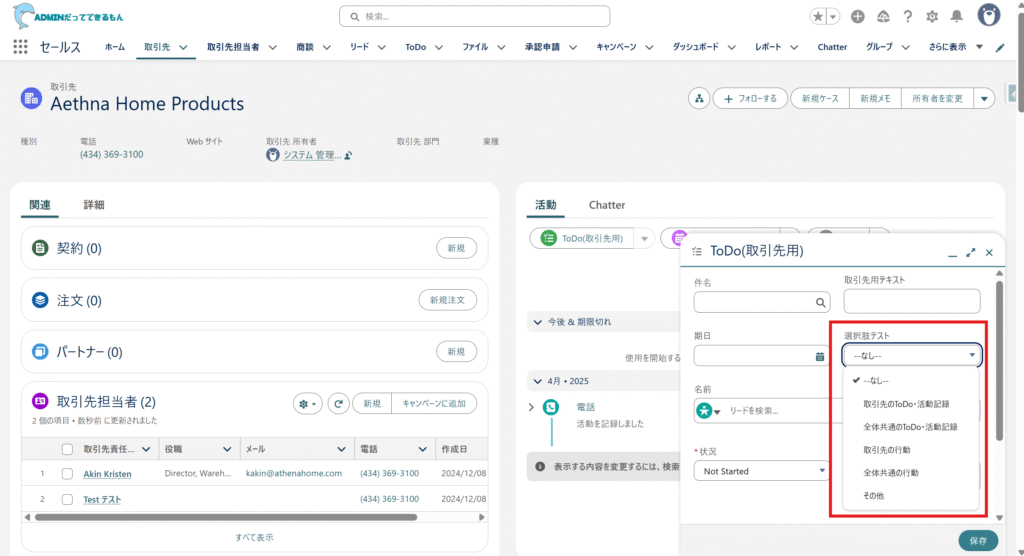1024x556 pixels.
Task: Click the ToDo(取引先用) green action icon
Action: pos(549,238)
